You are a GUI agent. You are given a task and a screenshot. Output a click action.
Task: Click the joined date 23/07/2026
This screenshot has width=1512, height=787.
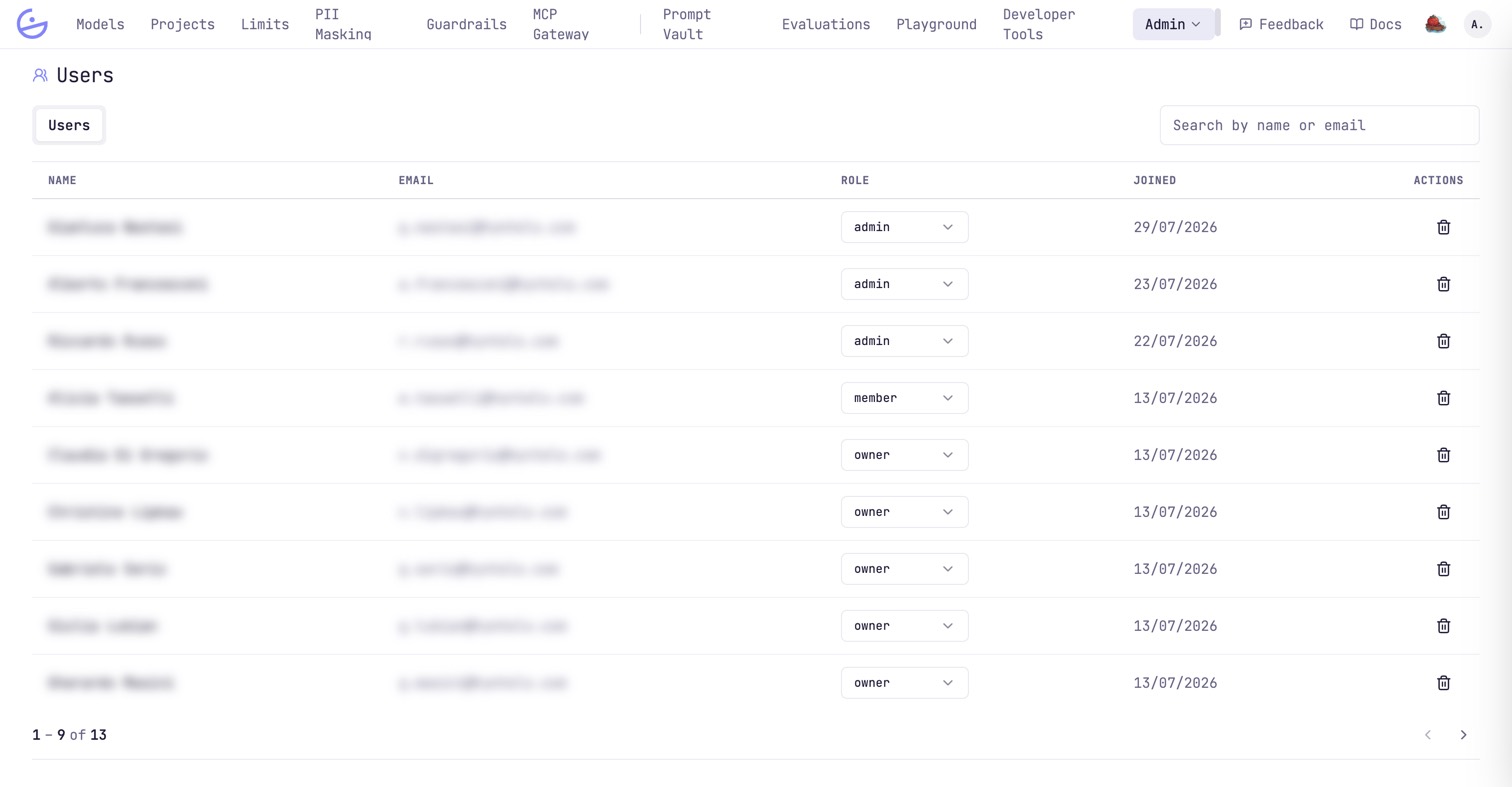pyautogui.click(x=1175, y=284)
